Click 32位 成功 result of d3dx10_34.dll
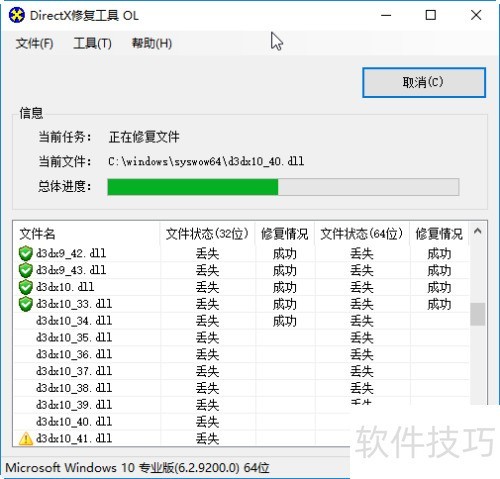This screenshot has width=500, height=479. click(284, 321)
